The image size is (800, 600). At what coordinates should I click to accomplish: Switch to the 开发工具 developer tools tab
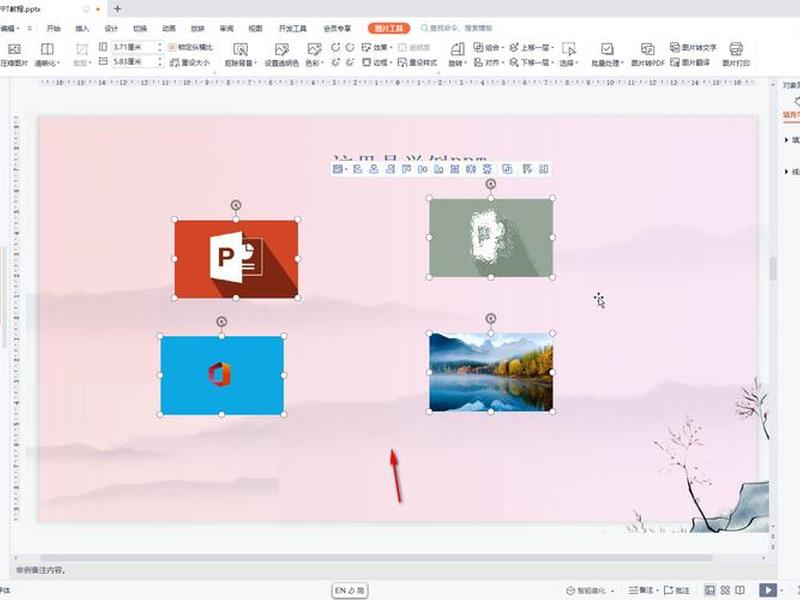point(292,29)
